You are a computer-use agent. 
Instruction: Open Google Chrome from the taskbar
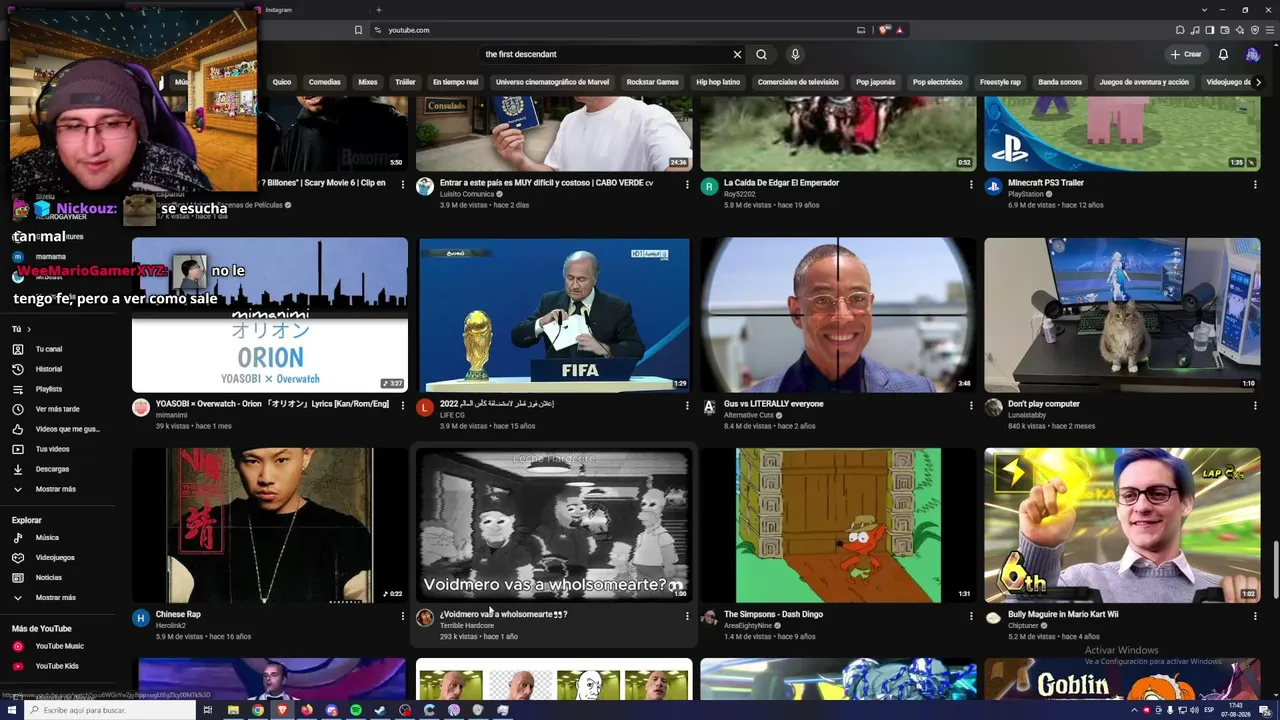[258, 710]
